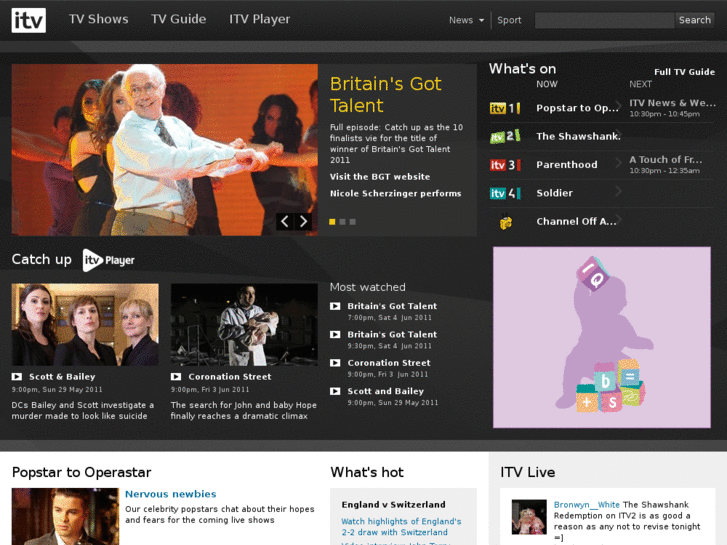Select the ITV3 channel logo

pos(505,165)
